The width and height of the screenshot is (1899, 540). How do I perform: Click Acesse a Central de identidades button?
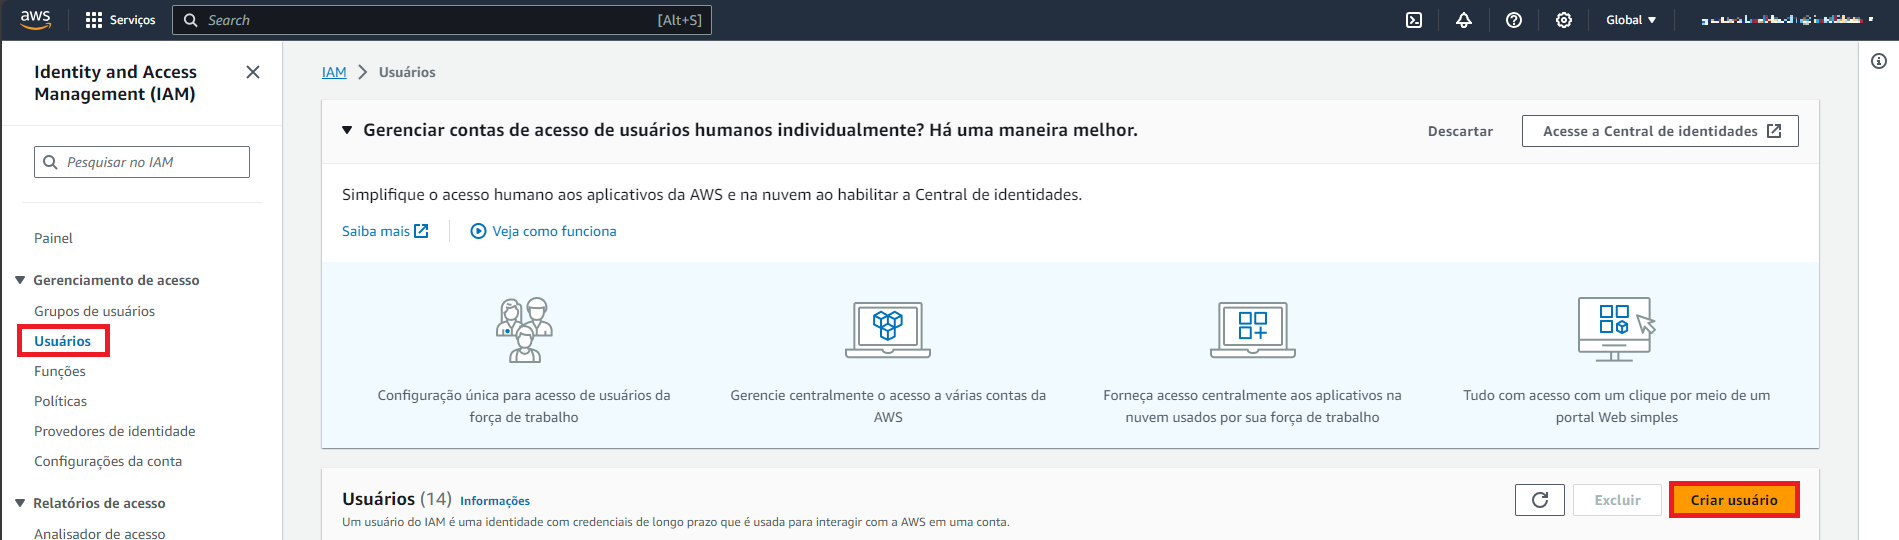coord(1660,131)
